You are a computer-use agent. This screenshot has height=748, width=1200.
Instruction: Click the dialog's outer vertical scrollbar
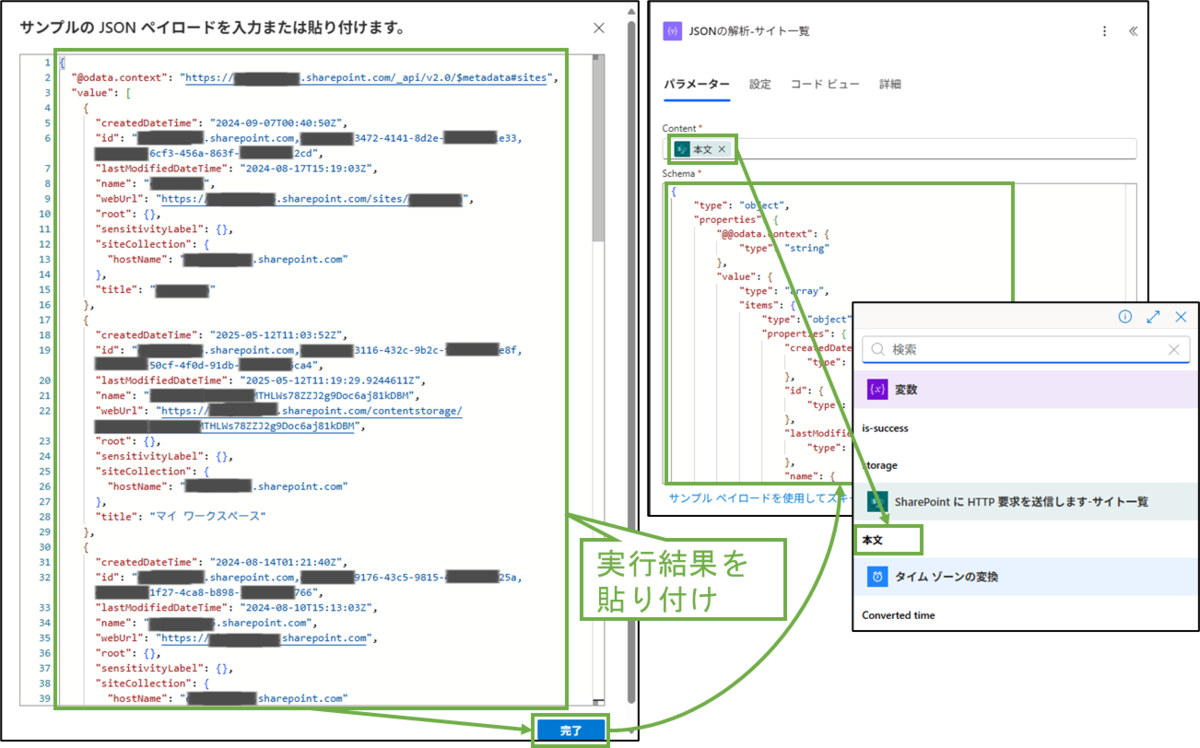631,360
